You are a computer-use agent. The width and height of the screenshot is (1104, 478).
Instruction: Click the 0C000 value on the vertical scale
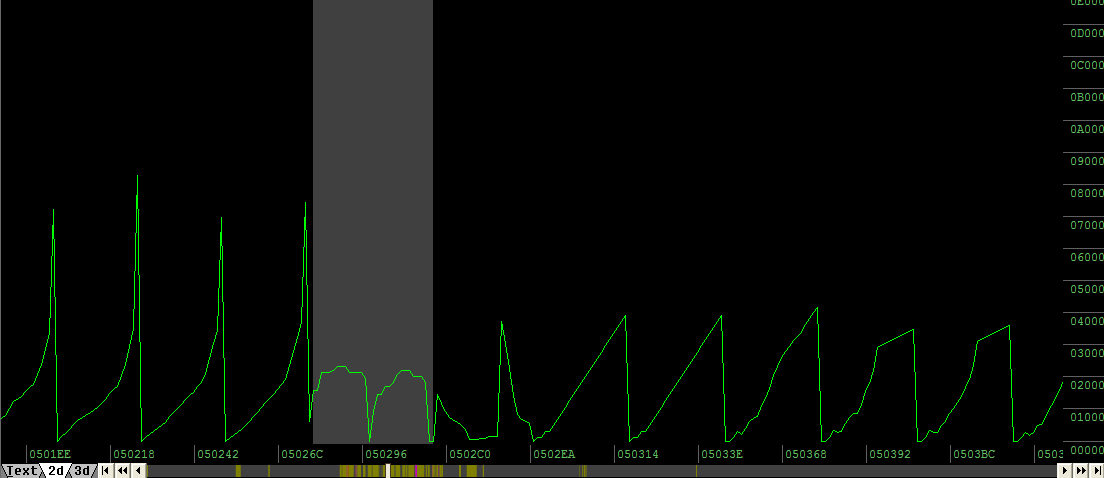point(1086,65)
